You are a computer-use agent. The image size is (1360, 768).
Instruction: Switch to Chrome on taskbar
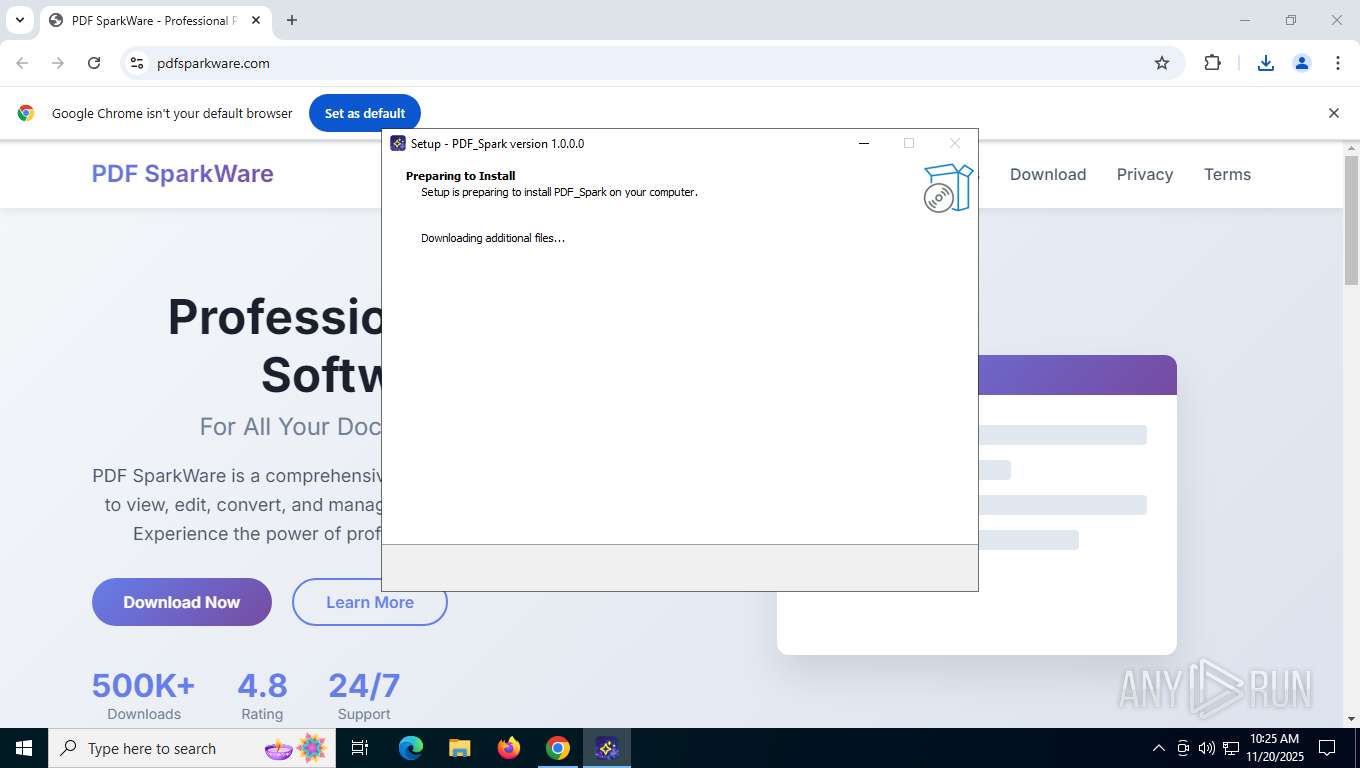(x=558, y=748)
